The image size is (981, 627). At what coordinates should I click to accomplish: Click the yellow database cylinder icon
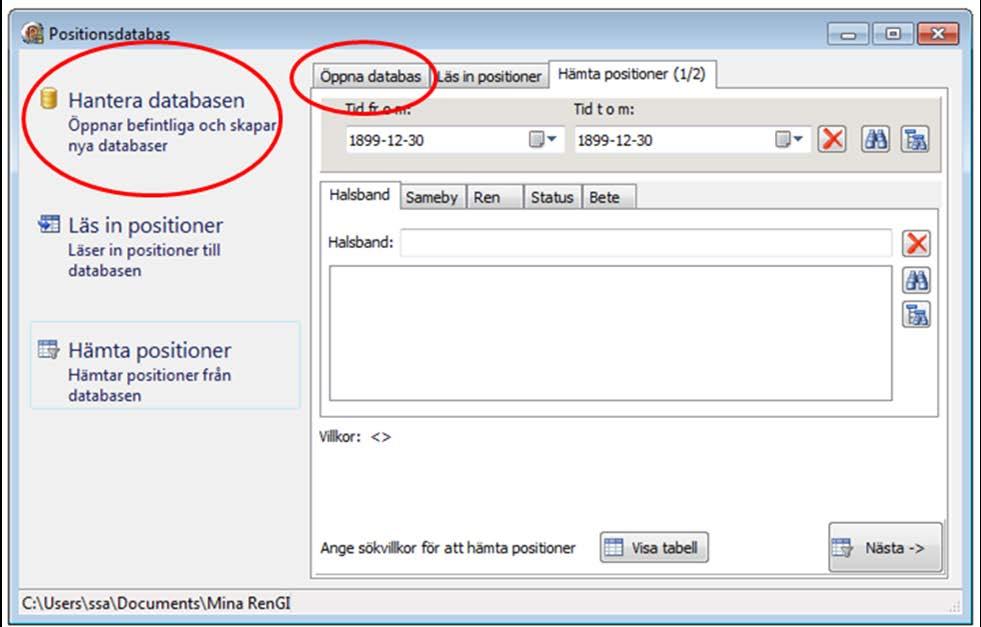tap(49, 99)
